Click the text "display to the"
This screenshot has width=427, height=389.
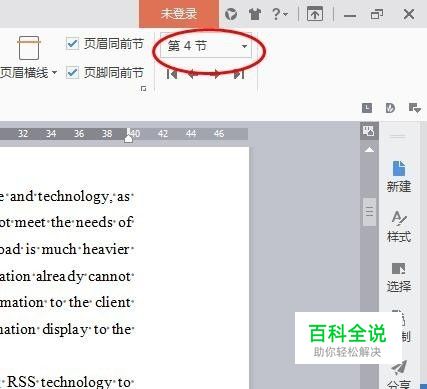tap(86, 329)
